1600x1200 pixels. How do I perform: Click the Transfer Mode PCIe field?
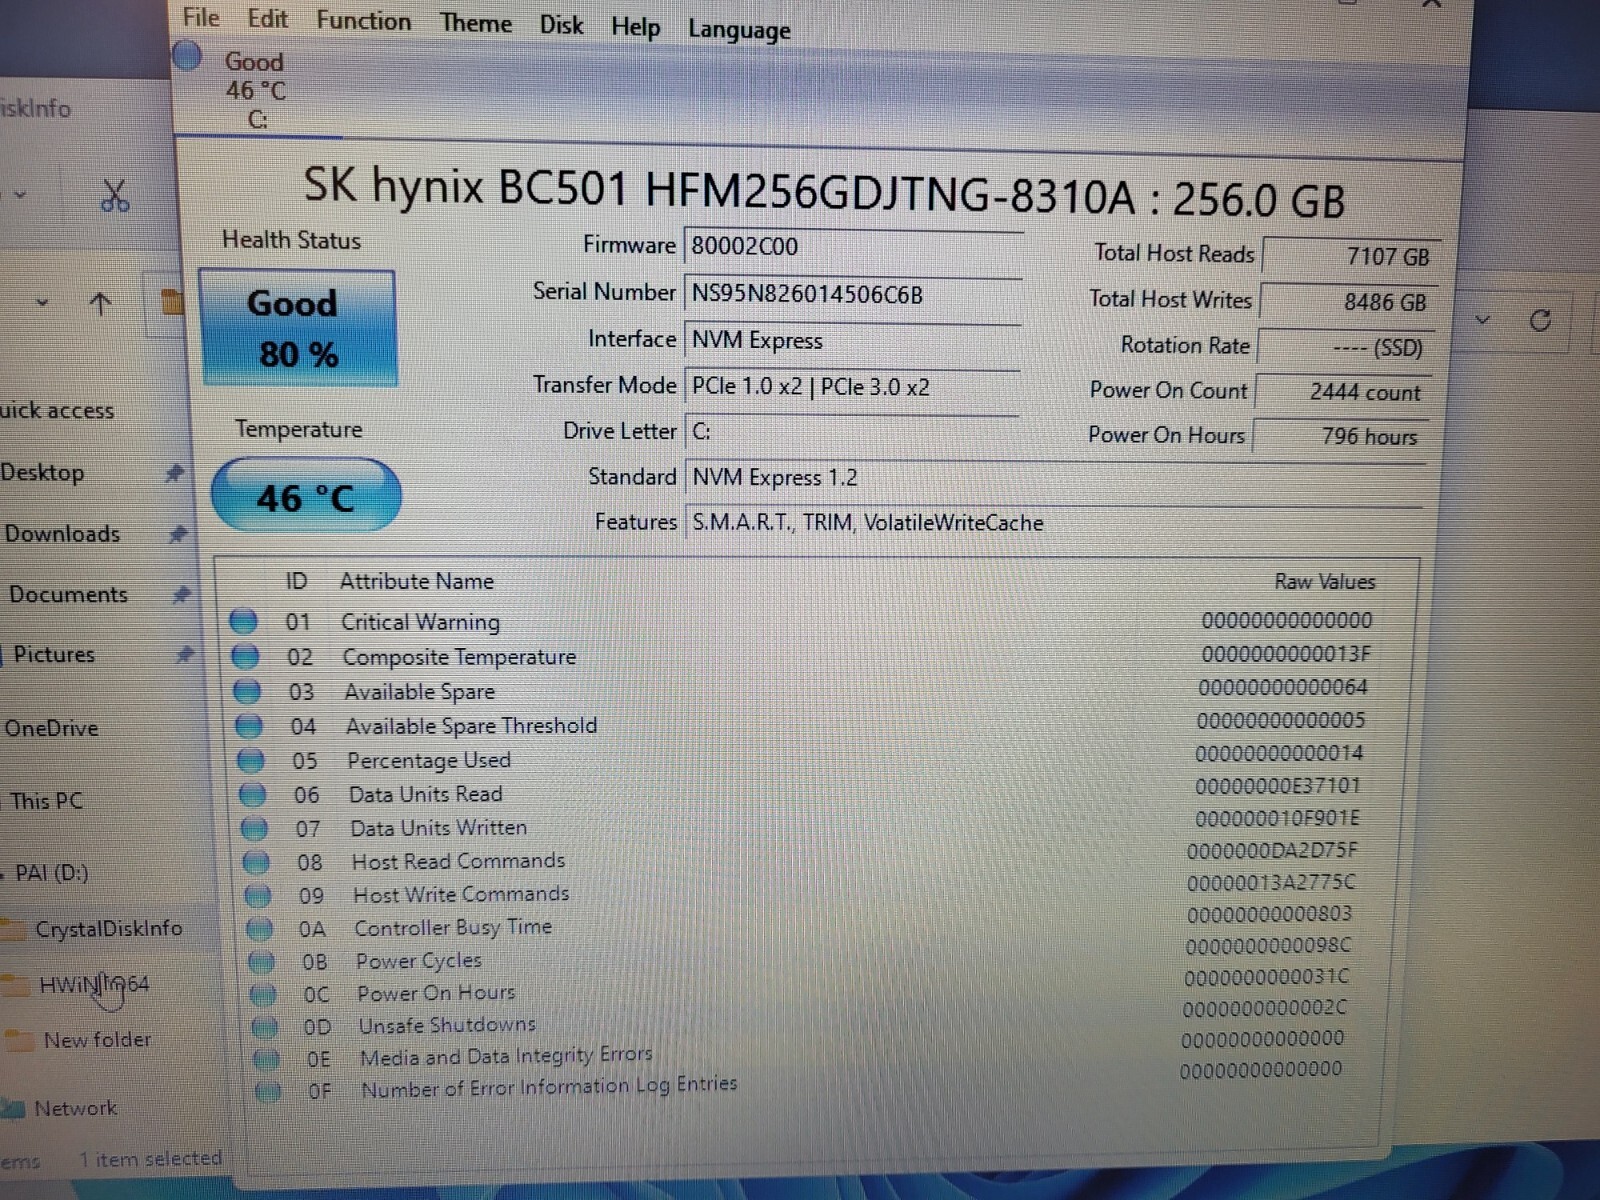(x=852, y=387)
